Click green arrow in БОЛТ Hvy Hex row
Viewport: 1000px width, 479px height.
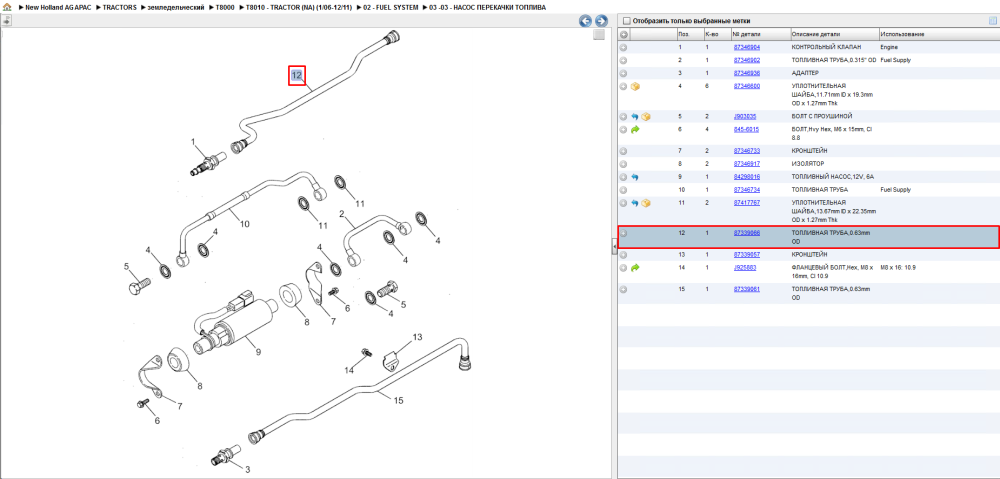635,129
